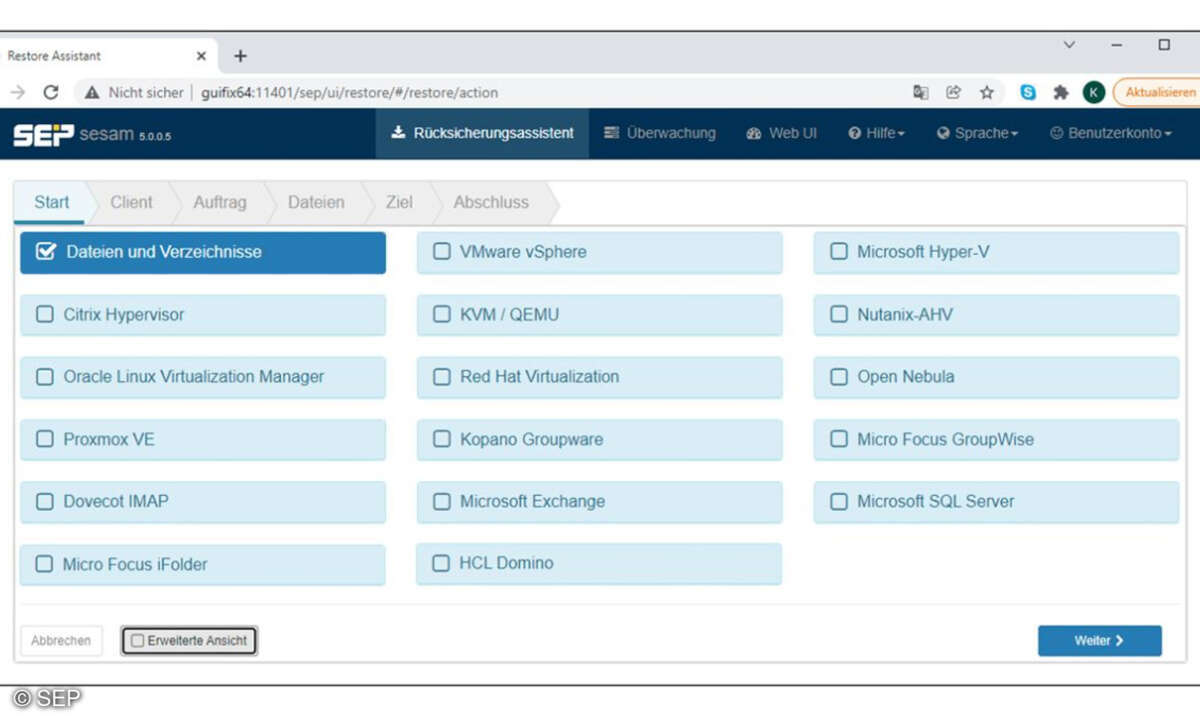
Task: Select the VMware vSphere option
Action: (x=599, y=253)
